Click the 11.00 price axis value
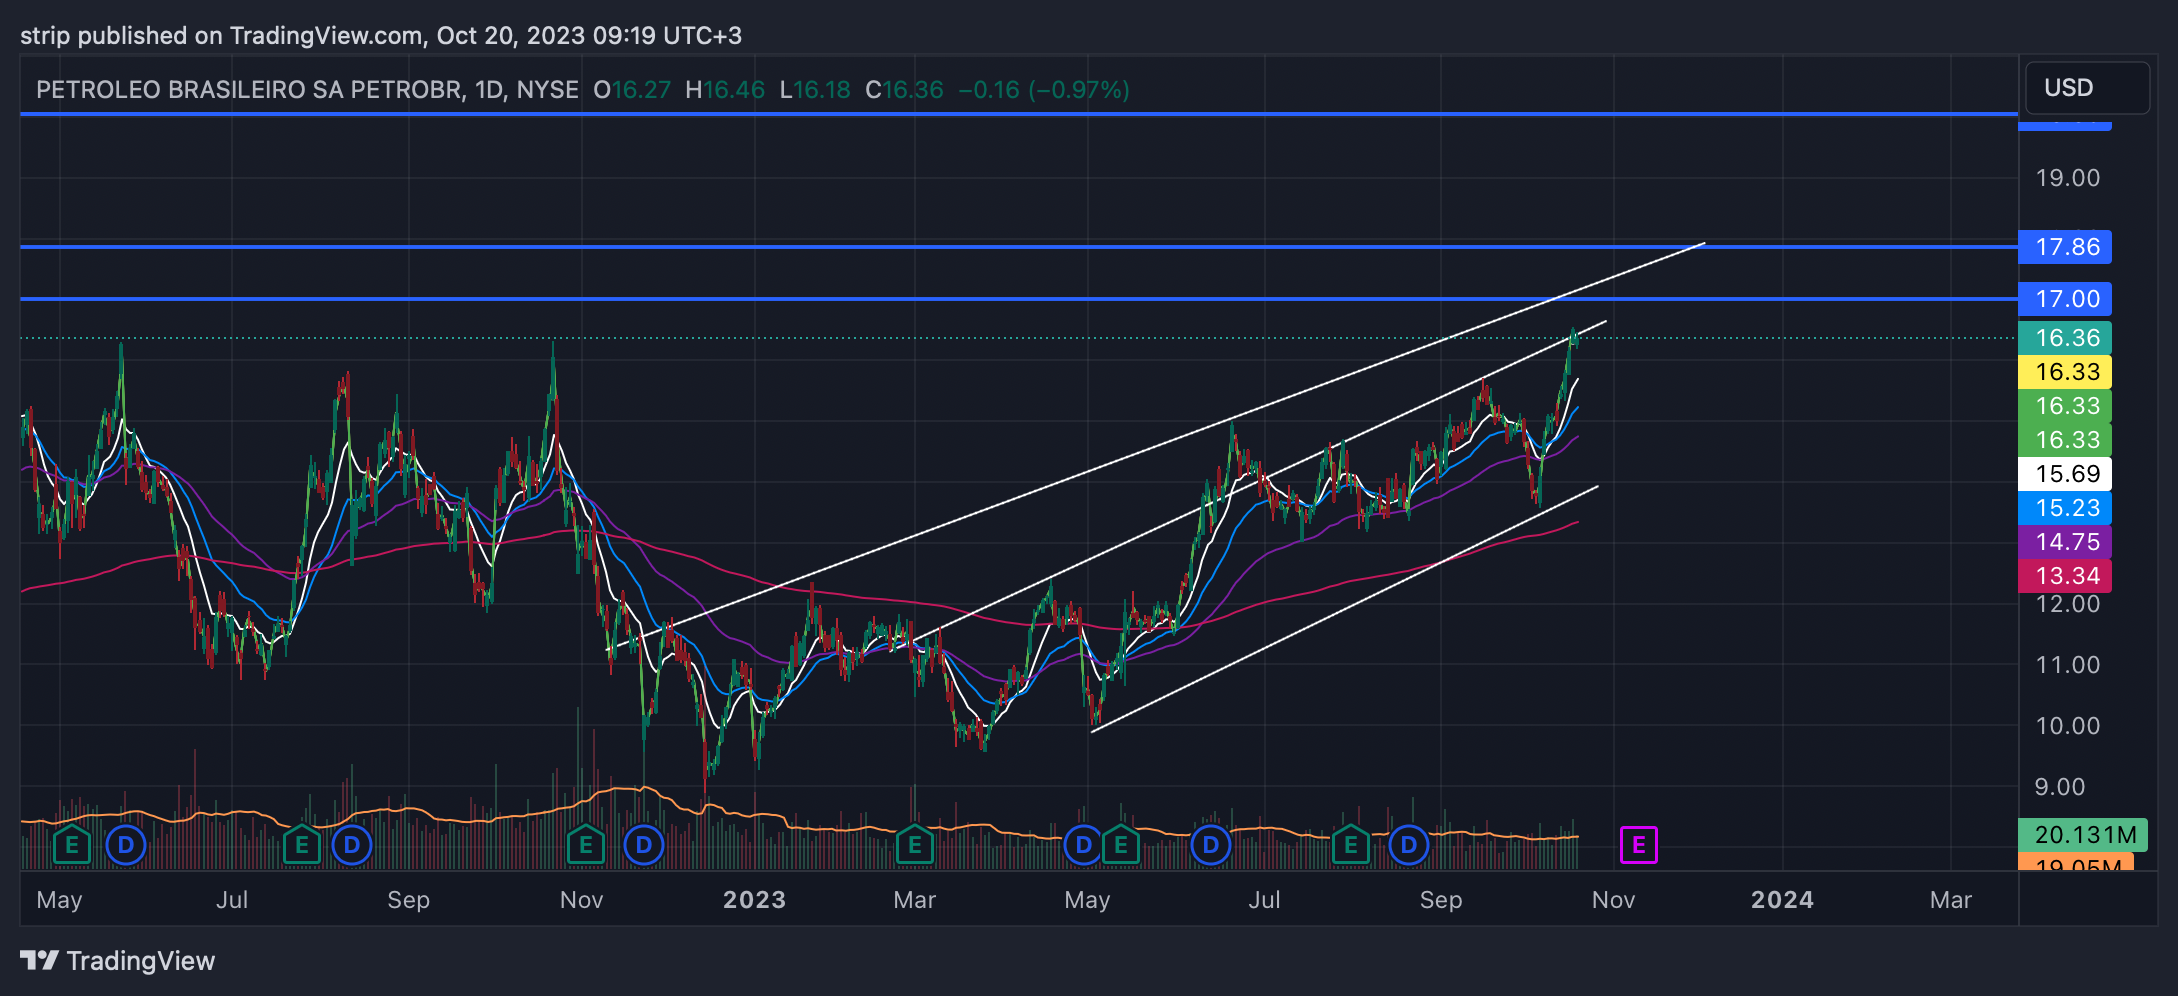The image size is (2178, 996). coord(2068,665)
